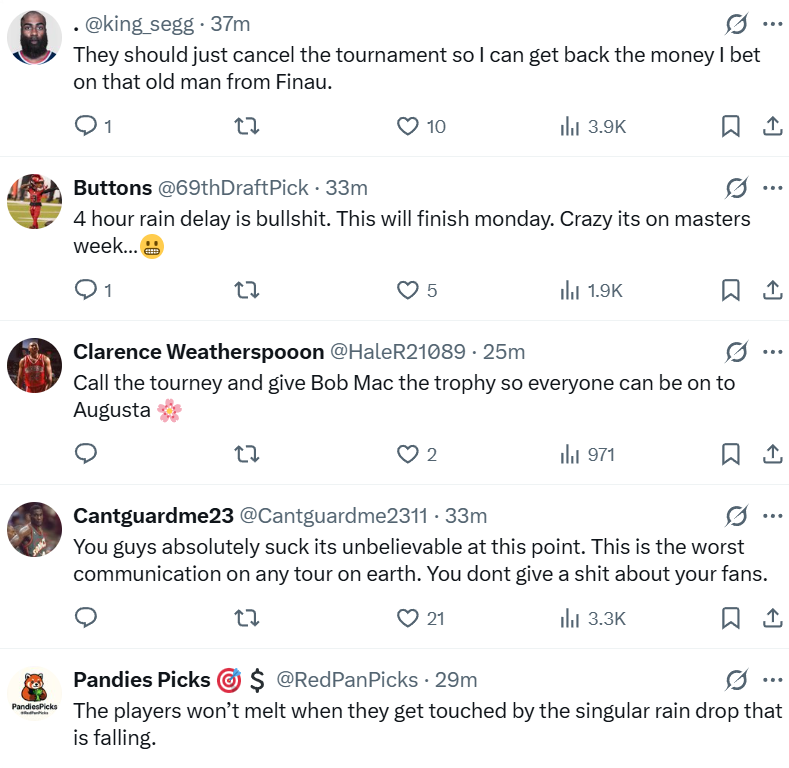Screen dimensions: 789x768
Task: Reply to king_segg's cancel tournament tweet
Action: 87,126
